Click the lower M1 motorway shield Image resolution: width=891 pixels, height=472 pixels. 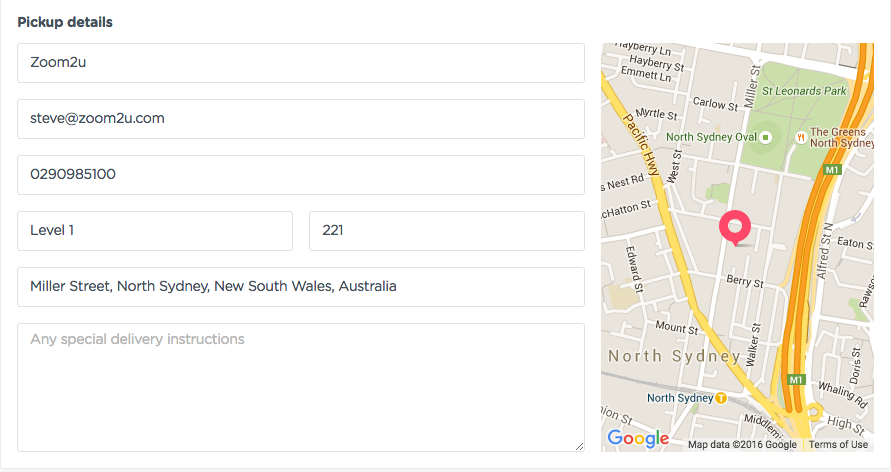pos(796,379)
